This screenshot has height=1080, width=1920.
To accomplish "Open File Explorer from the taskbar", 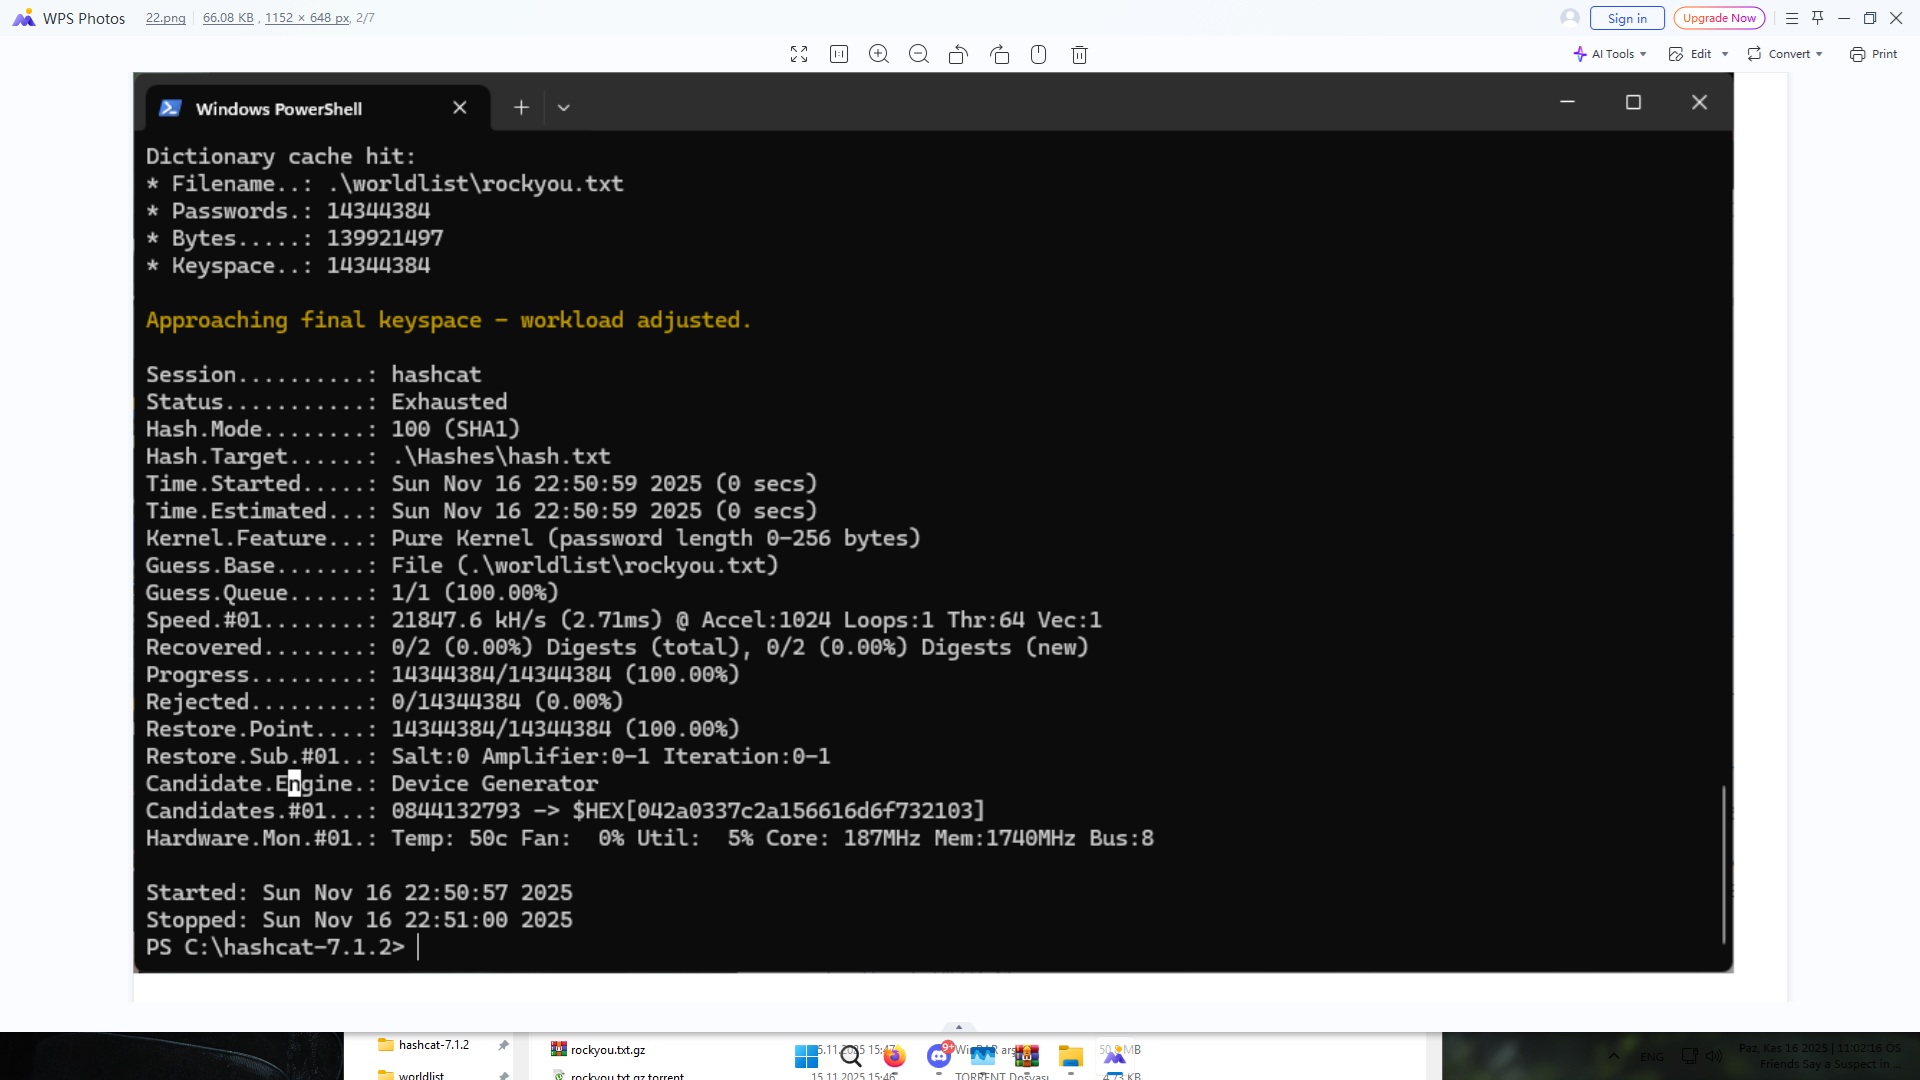I will pos(1071,1056).
